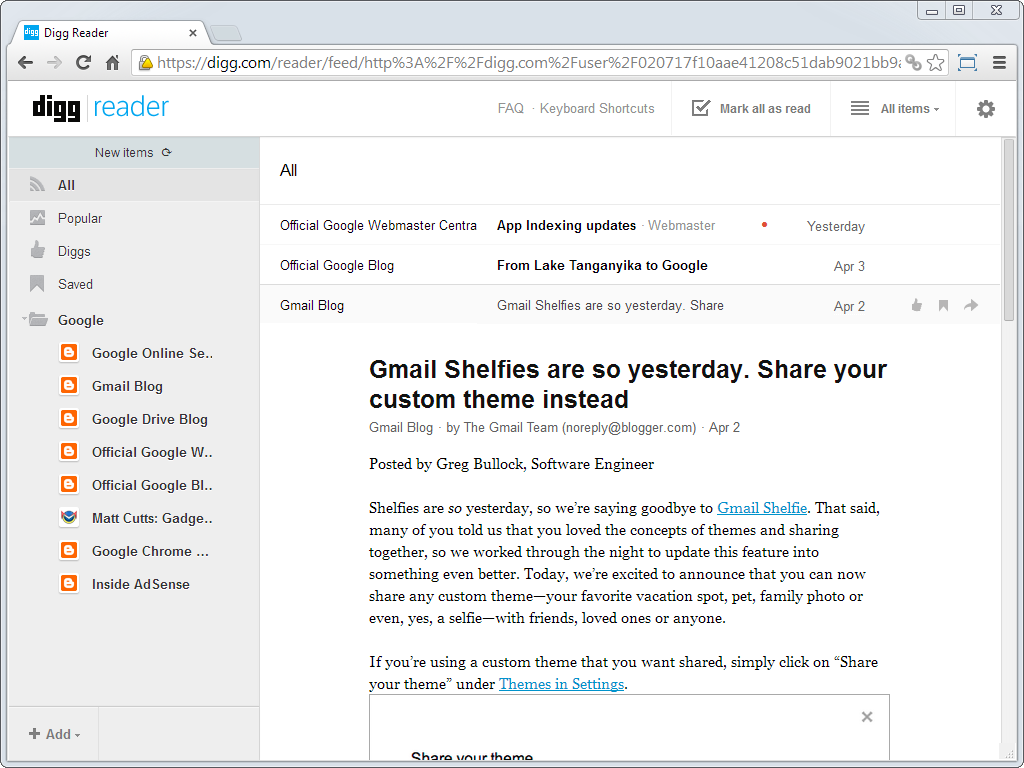1024x768 pixels.
Task: Click the Official Google Webmaster Centra source name
Action: (x=378, y=225)
